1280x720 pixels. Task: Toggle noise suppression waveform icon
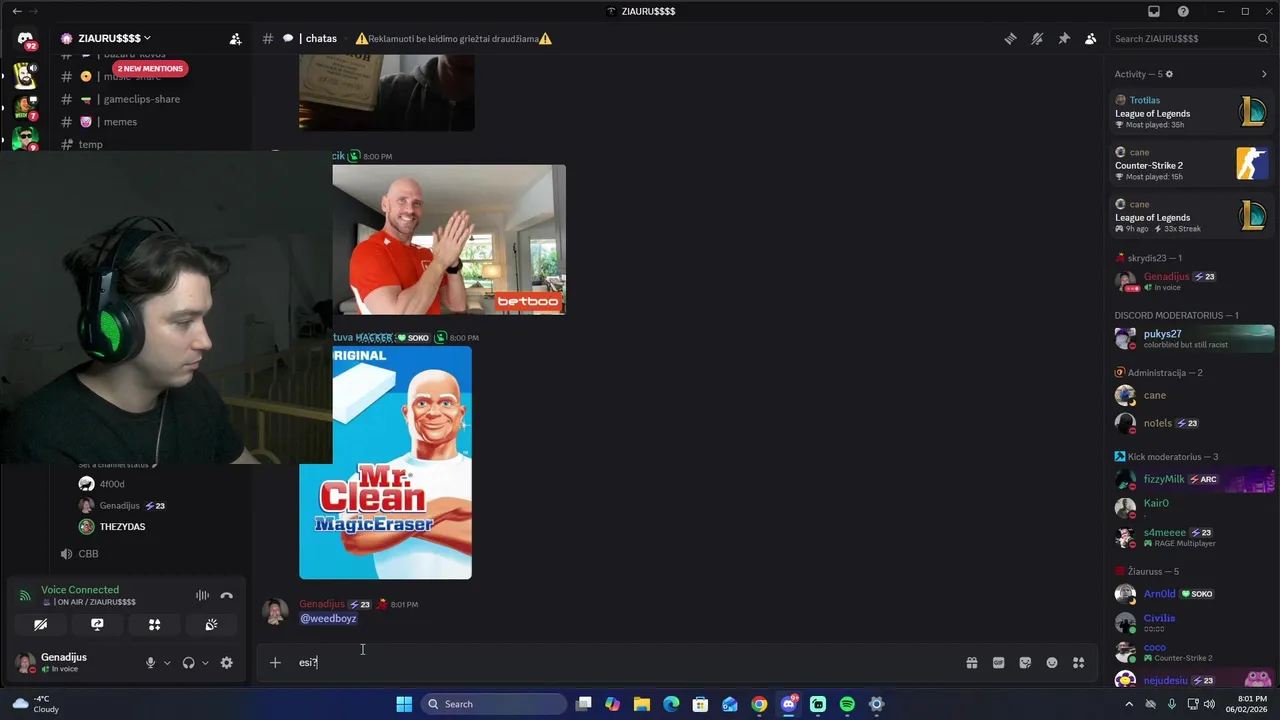coord(202,595)
